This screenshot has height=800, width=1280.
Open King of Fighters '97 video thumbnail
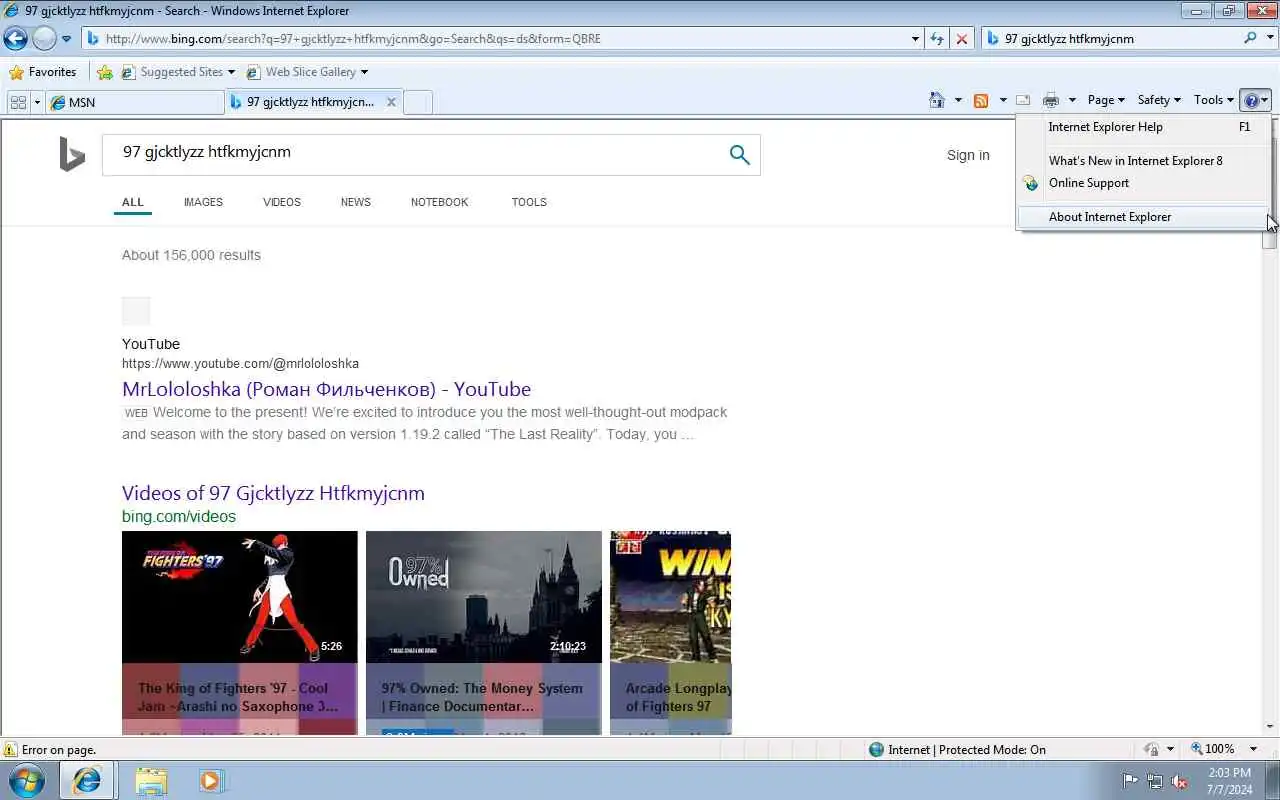click(239, 597)
